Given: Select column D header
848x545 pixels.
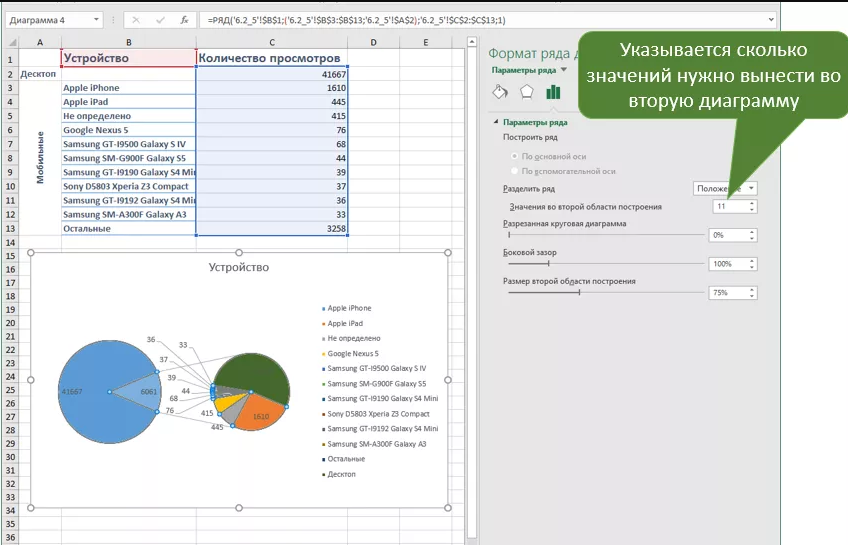Looking at the screenshot, I should (374, 42).
